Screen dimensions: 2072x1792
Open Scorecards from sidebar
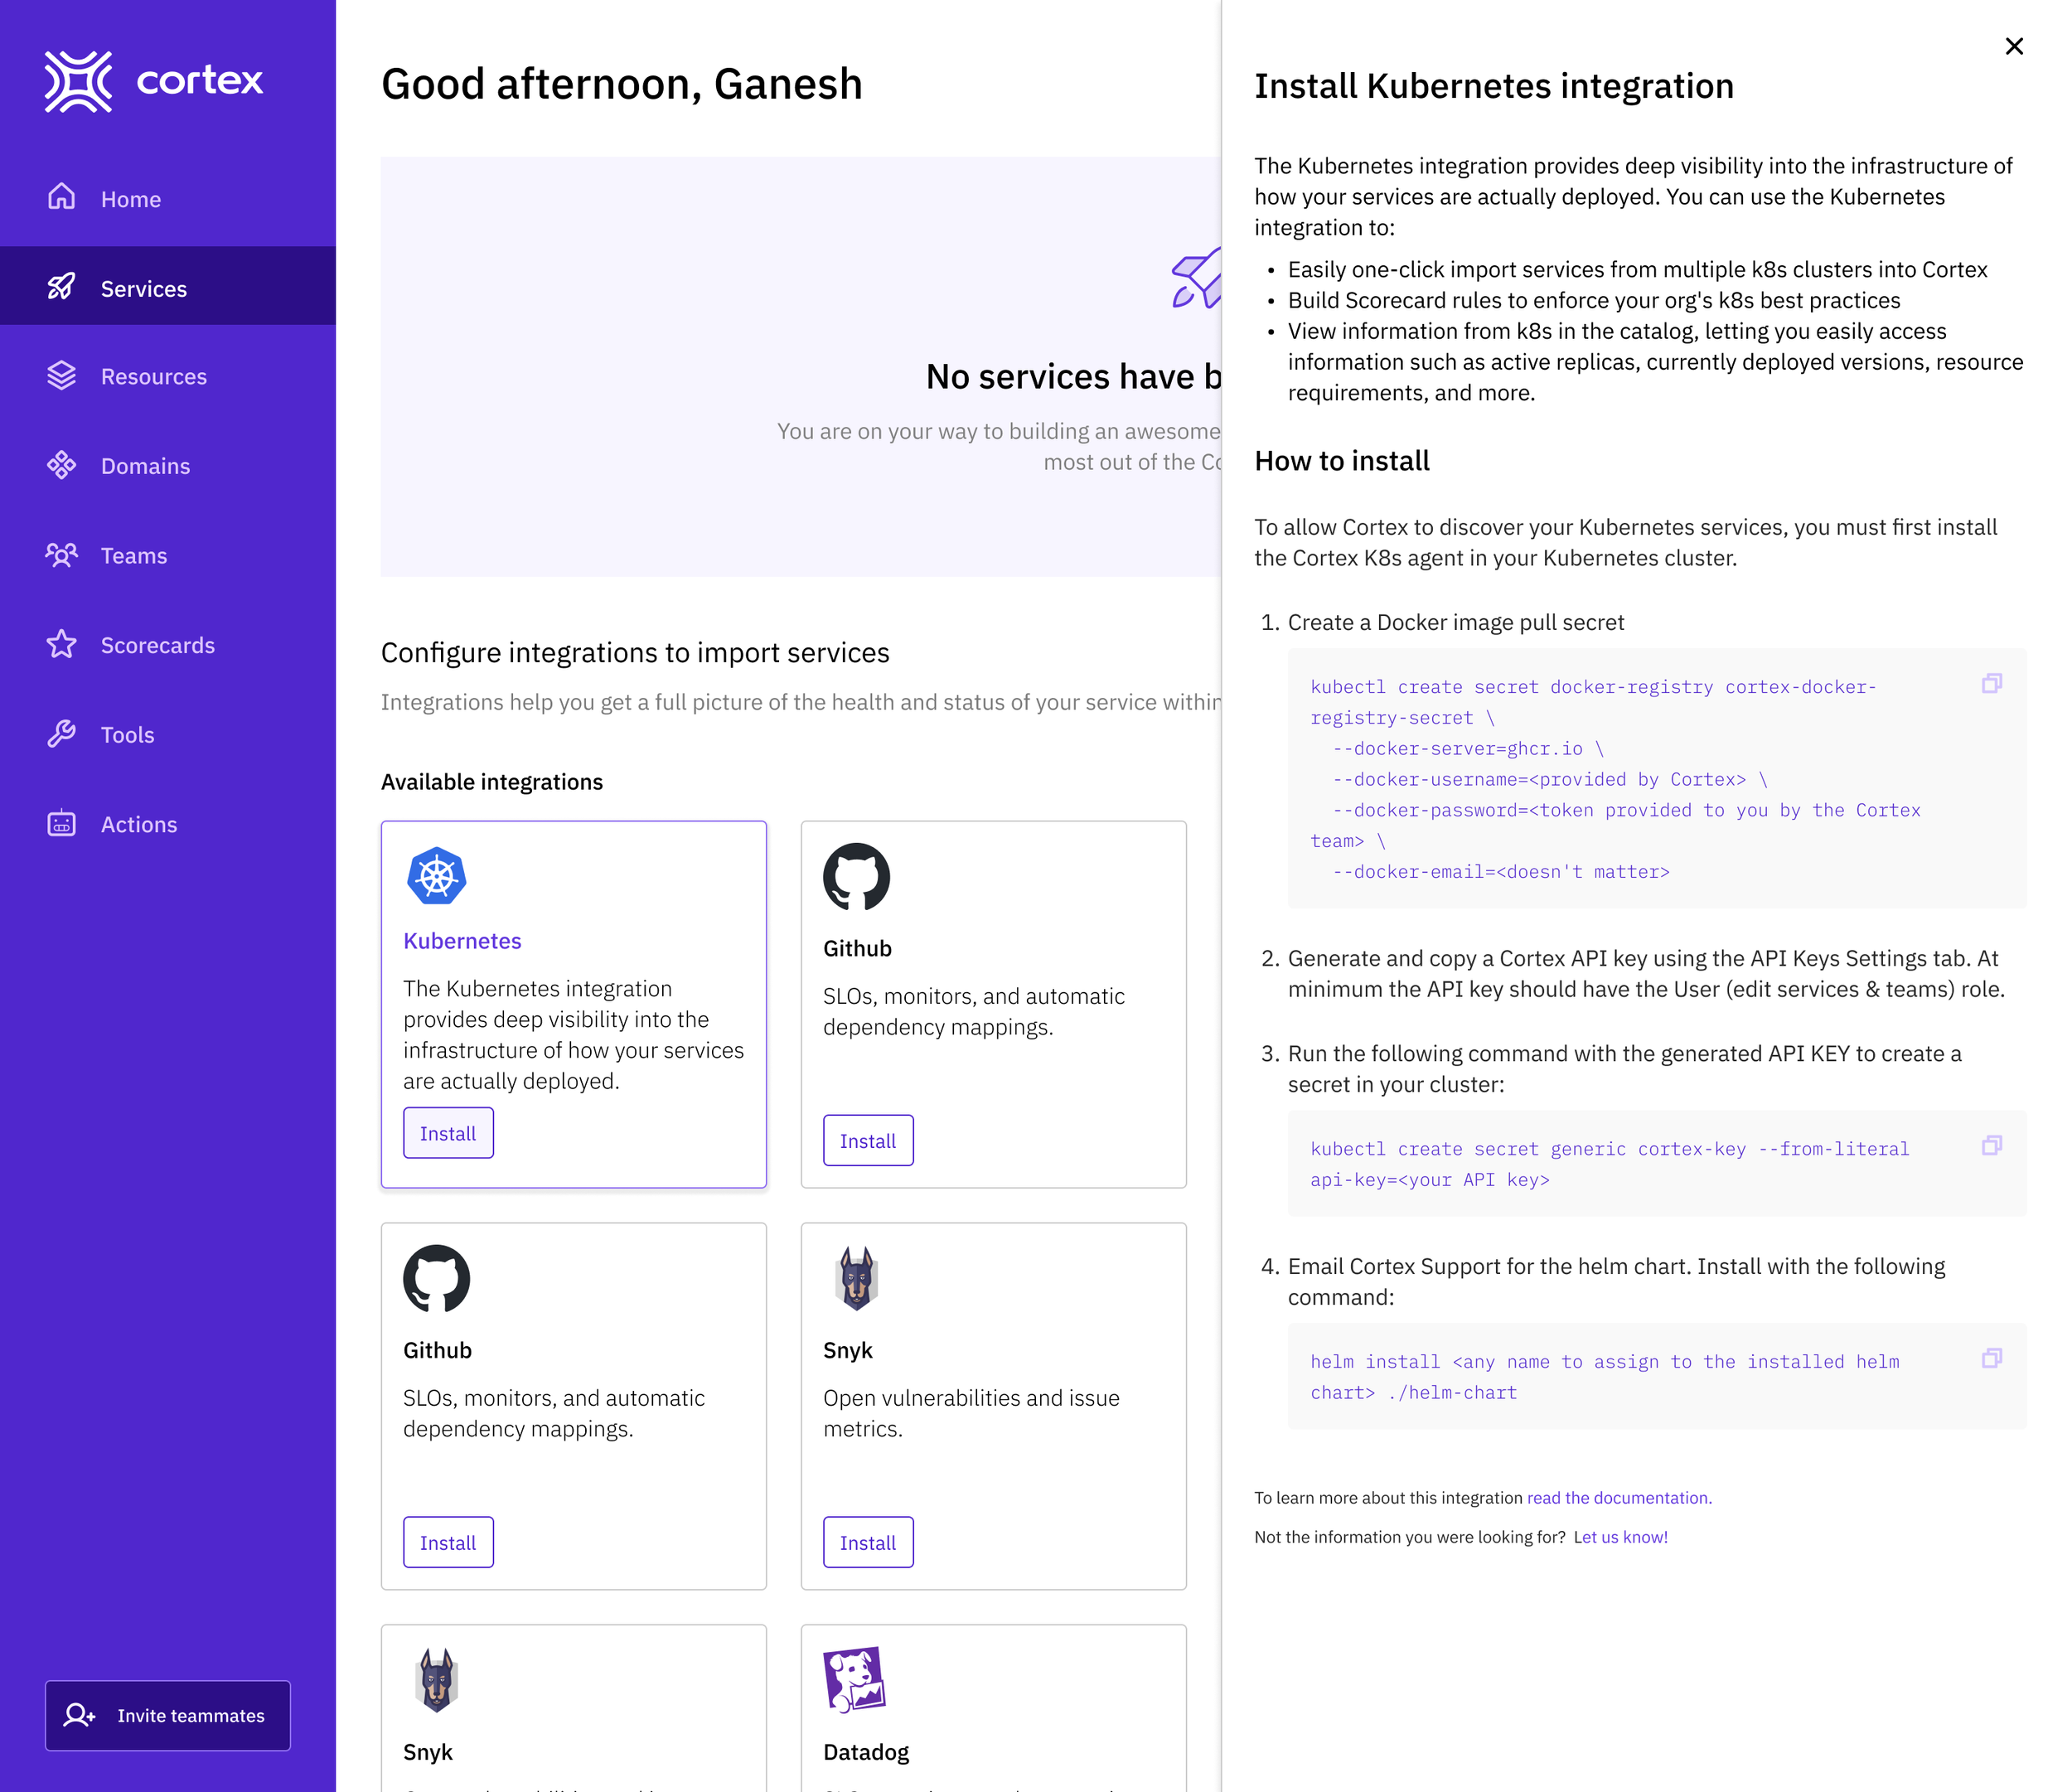(158, 646)
